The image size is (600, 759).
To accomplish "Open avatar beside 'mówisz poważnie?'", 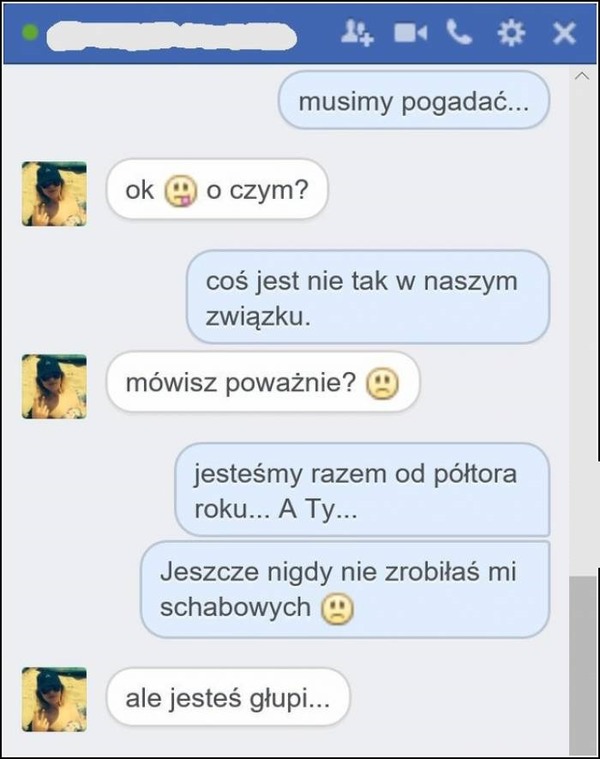I will tap(54, 386).
